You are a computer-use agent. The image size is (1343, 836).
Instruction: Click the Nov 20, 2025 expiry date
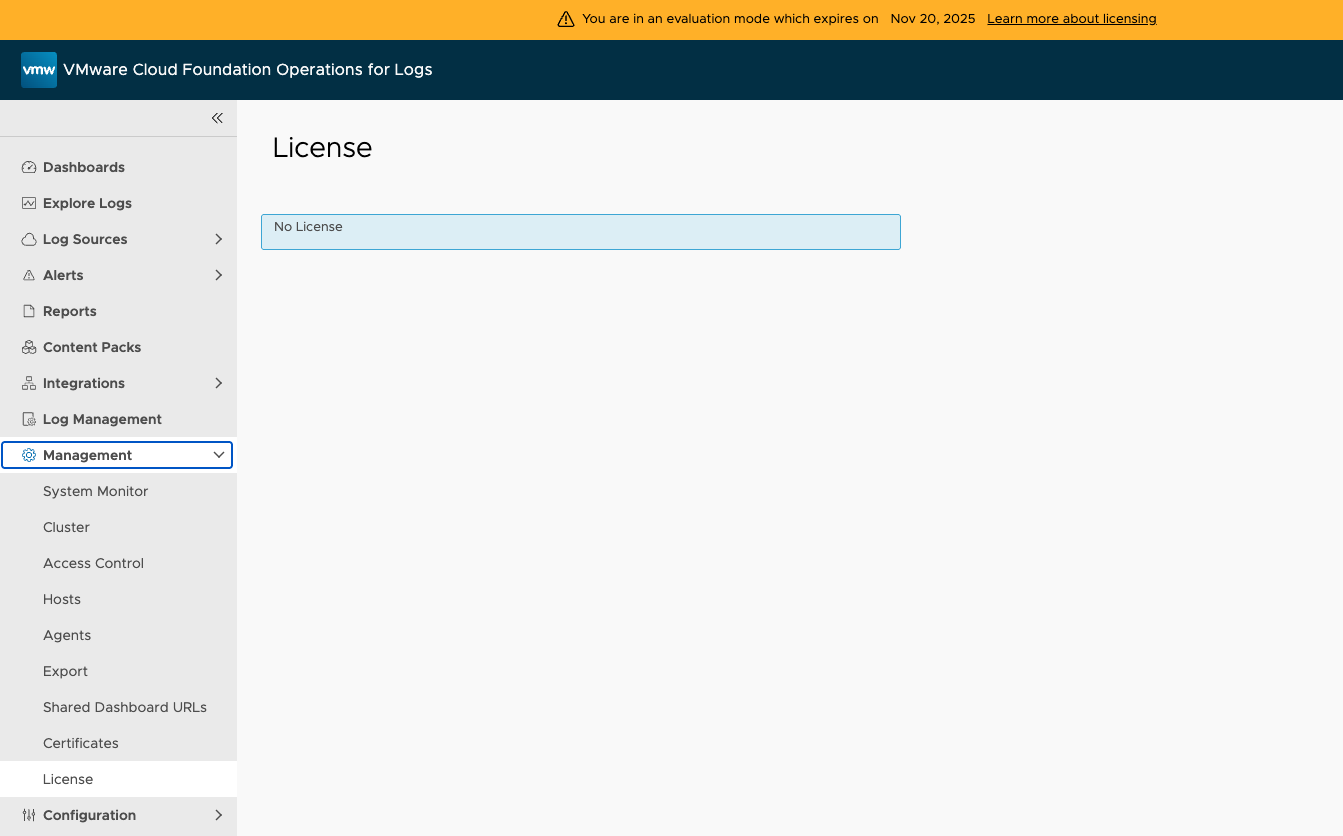pyautogui.click(x=933, y=19)
